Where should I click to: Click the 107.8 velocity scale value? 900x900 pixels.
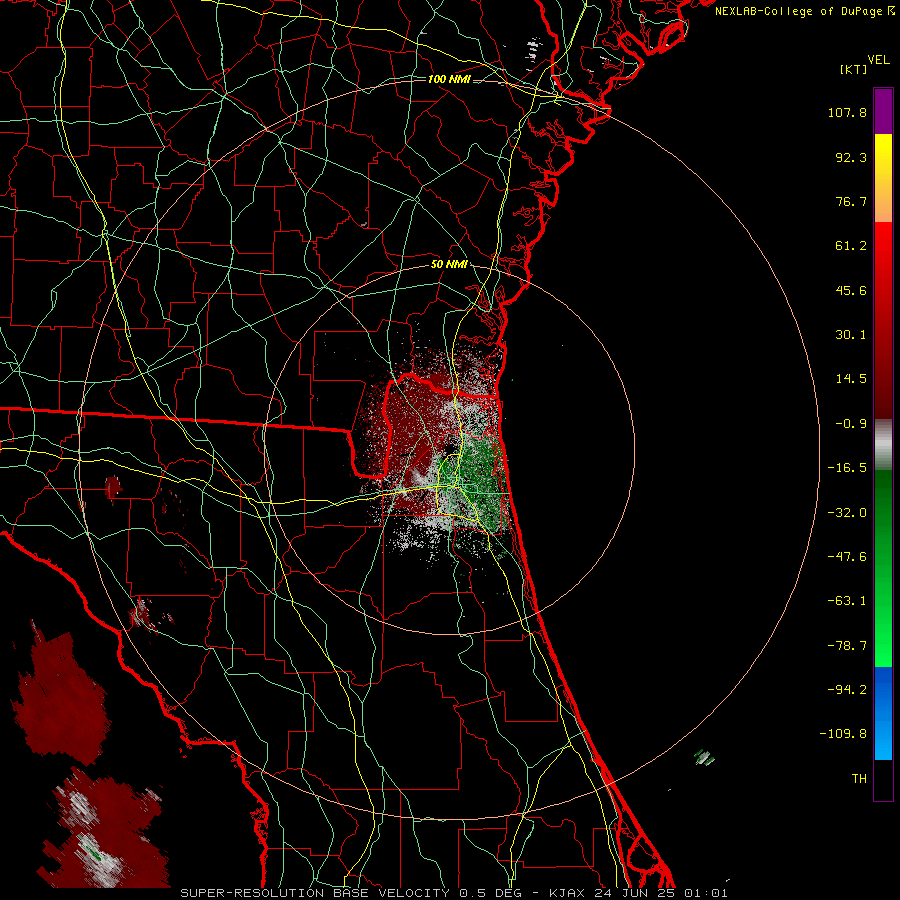[847, 112]
